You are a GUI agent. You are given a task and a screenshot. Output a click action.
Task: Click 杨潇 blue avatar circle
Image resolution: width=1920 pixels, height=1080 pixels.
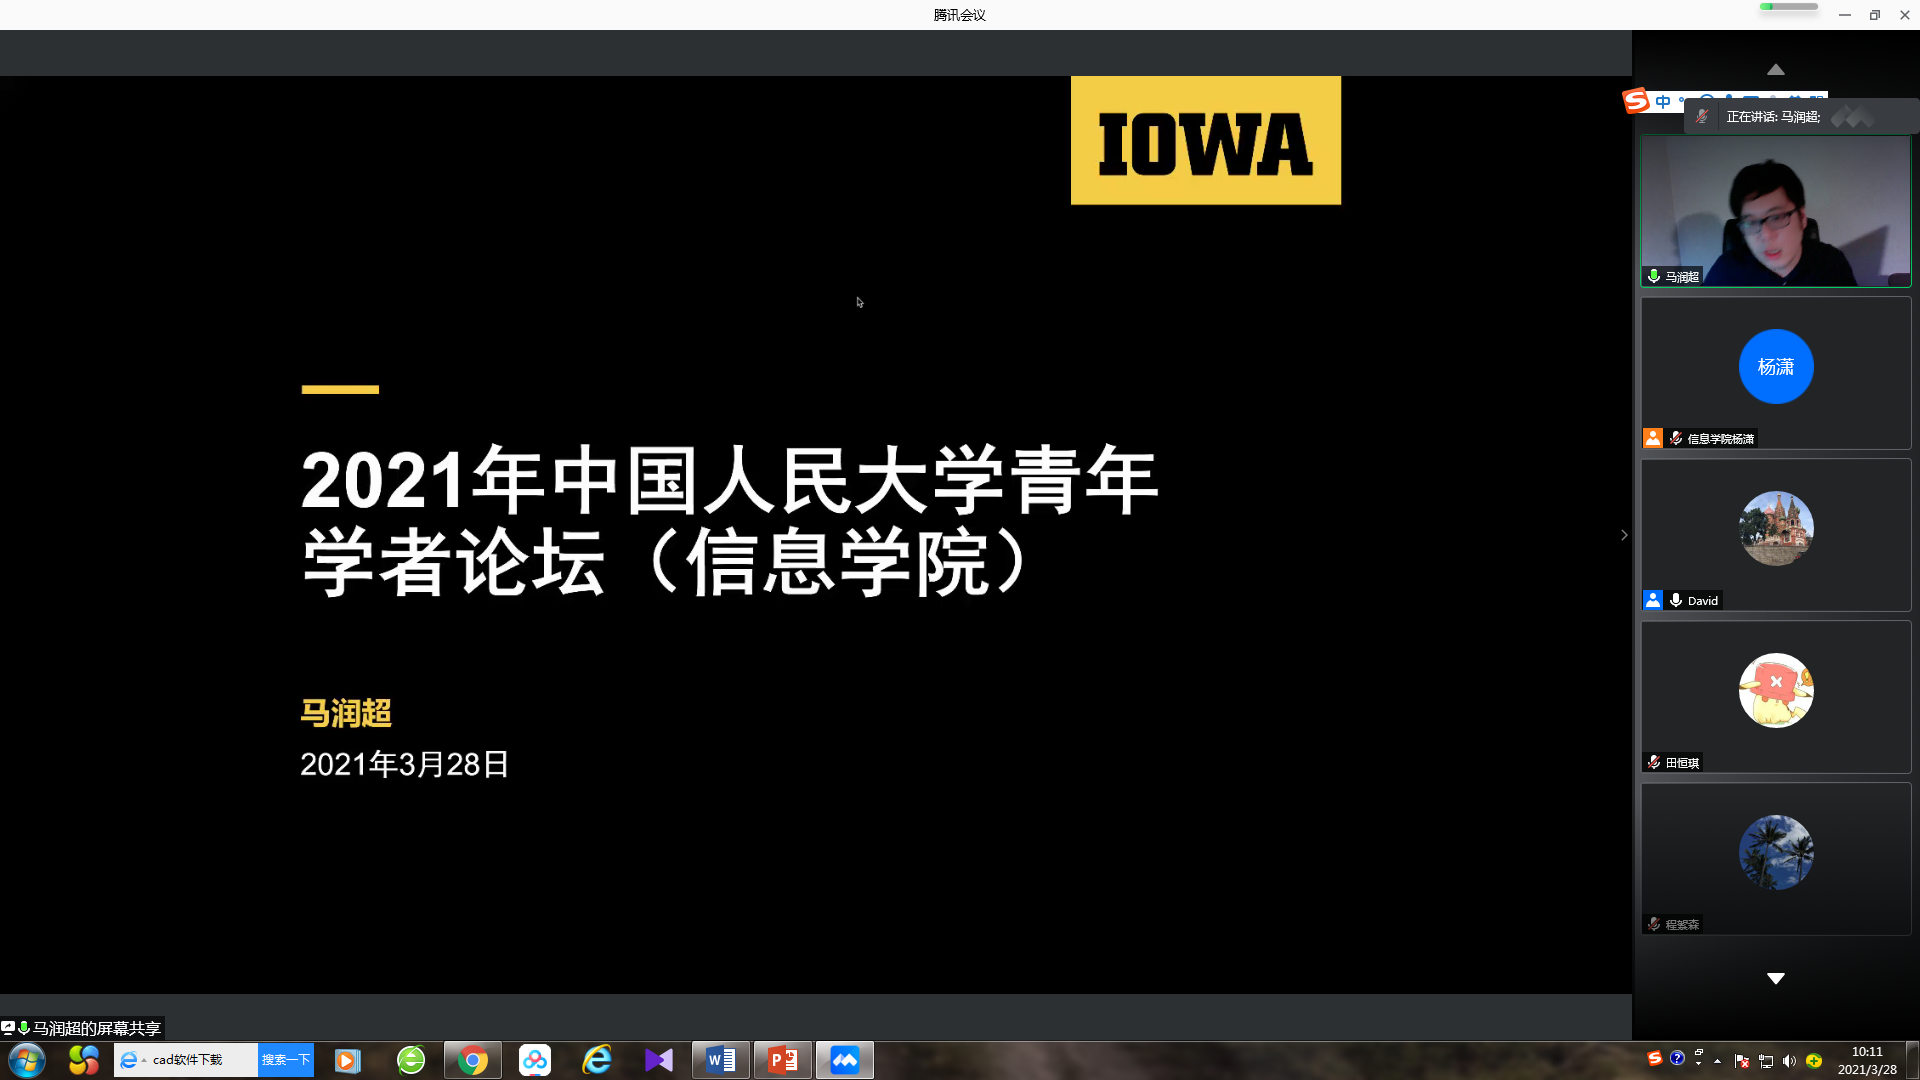[x=1775, y=367]
